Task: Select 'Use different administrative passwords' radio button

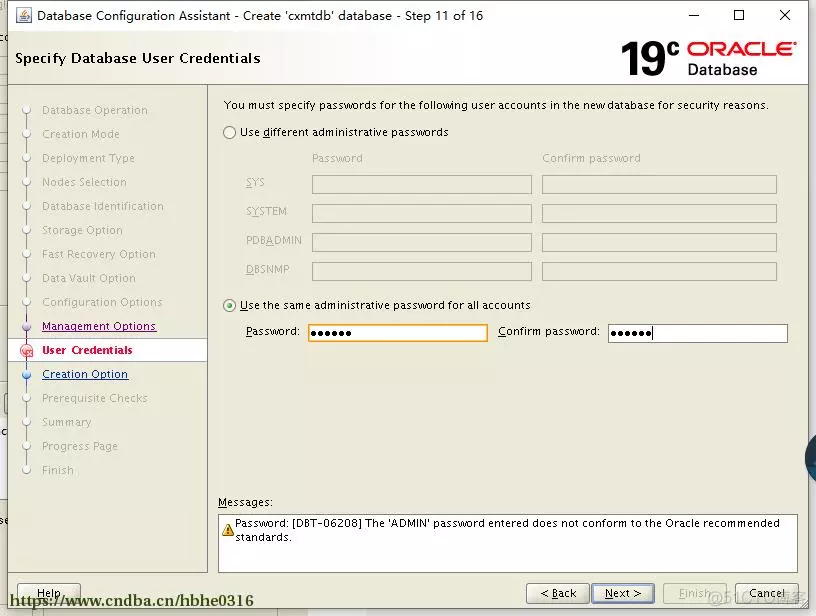Action: click(x=230, y=133)
